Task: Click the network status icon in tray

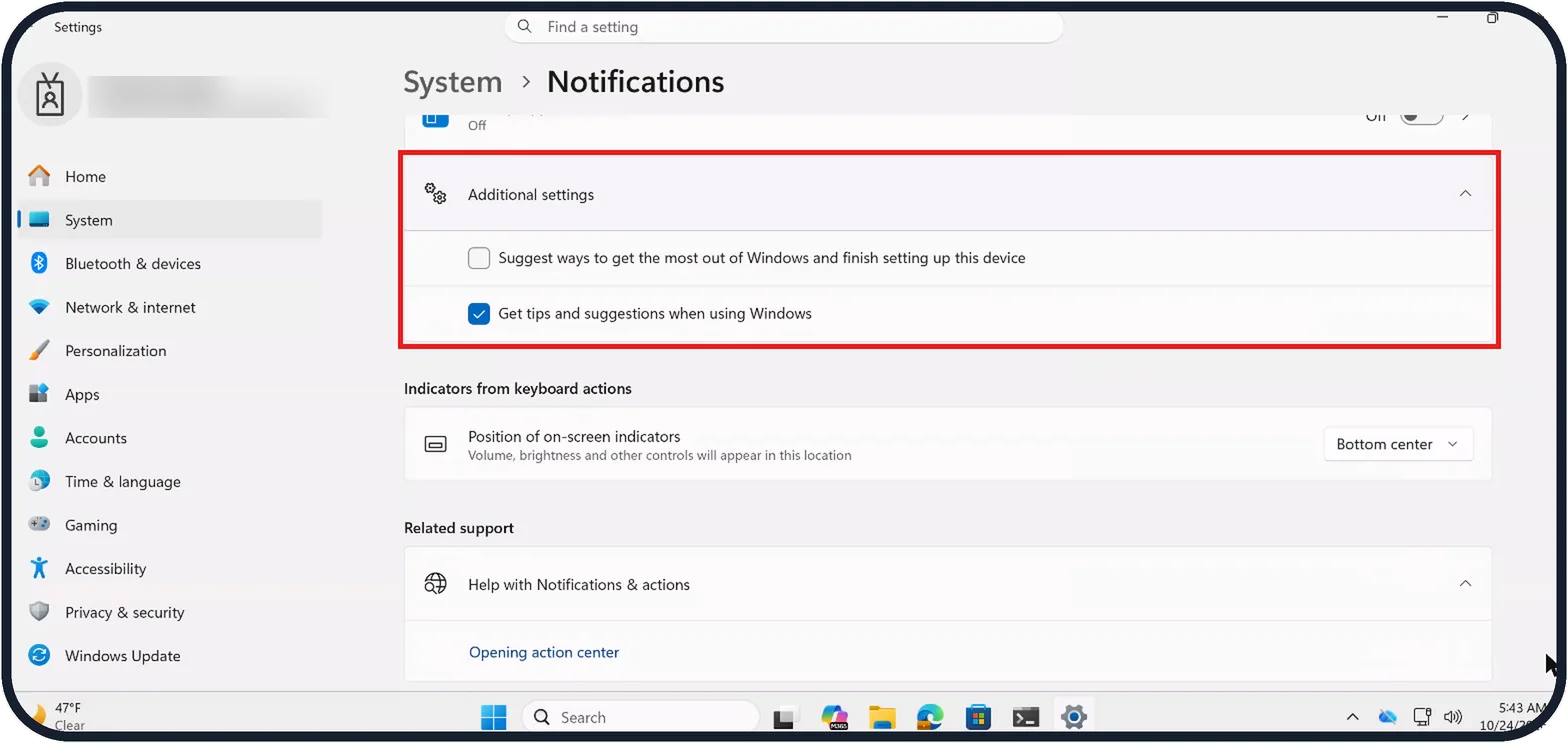Action: click(1422, 717)
